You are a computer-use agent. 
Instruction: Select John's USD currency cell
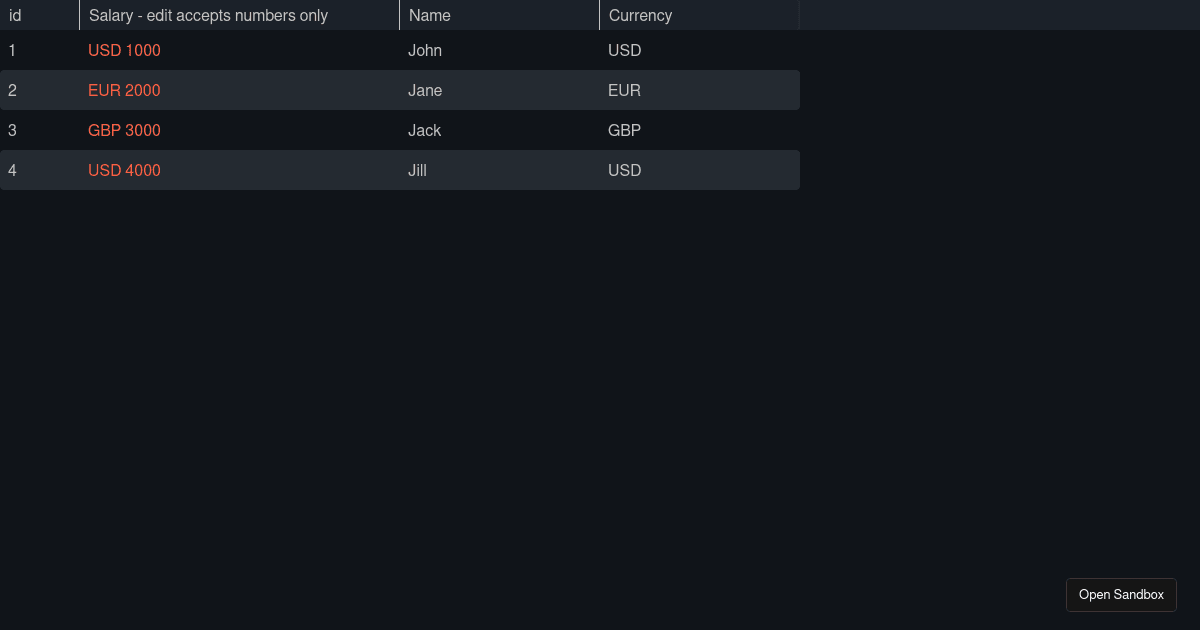click(x=700, y=50)
